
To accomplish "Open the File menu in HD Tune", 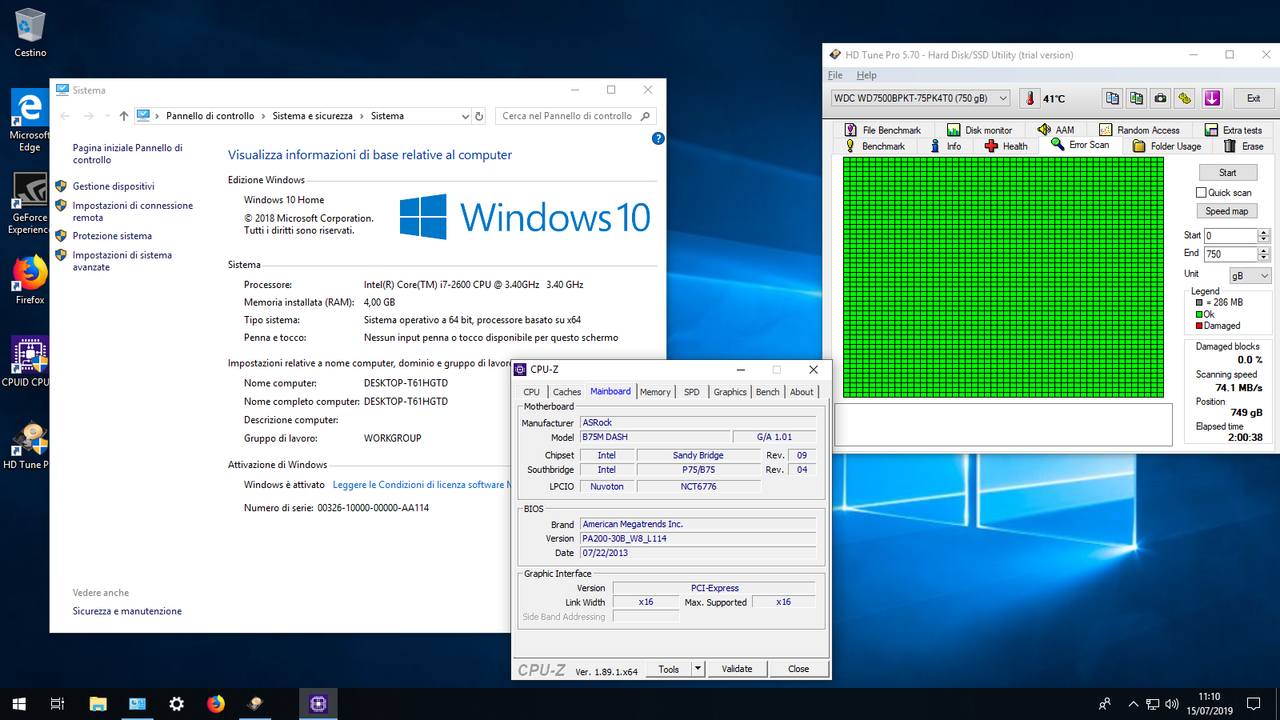I will (x=835, y=75).
